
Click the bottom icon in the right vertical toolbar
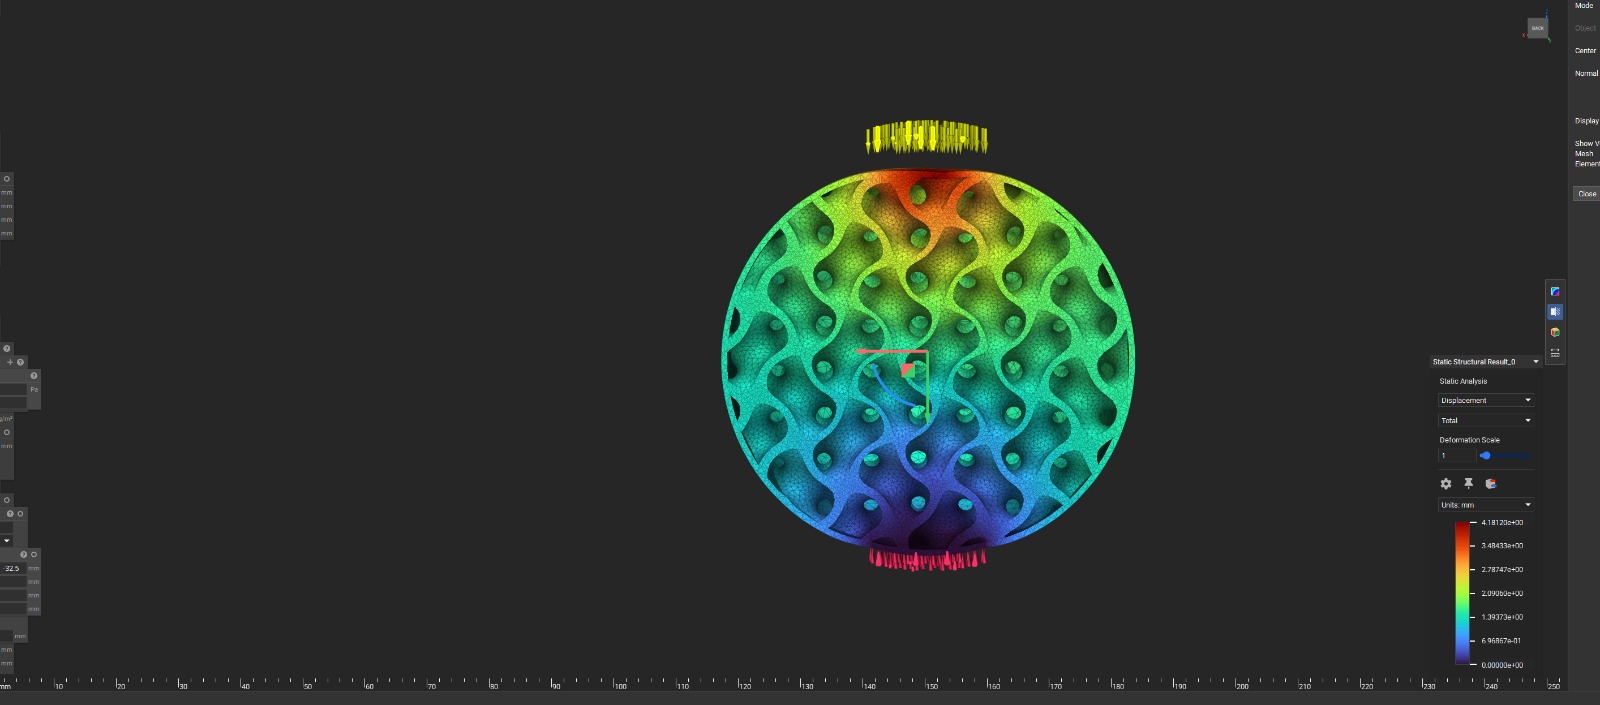point(1555,353)
